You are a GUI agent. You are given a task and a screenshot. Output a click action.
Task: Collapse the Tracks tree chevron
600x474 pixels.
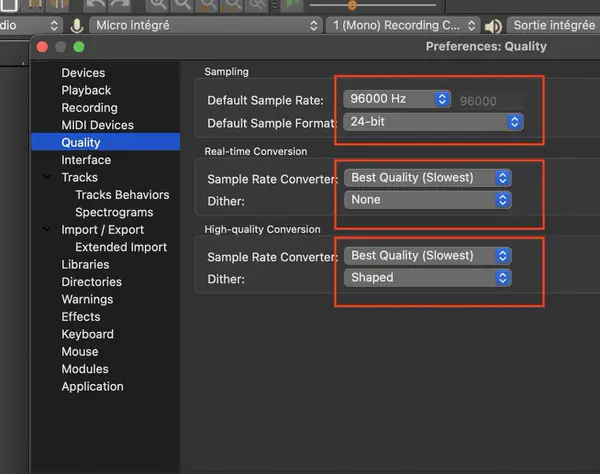point(47,177)
